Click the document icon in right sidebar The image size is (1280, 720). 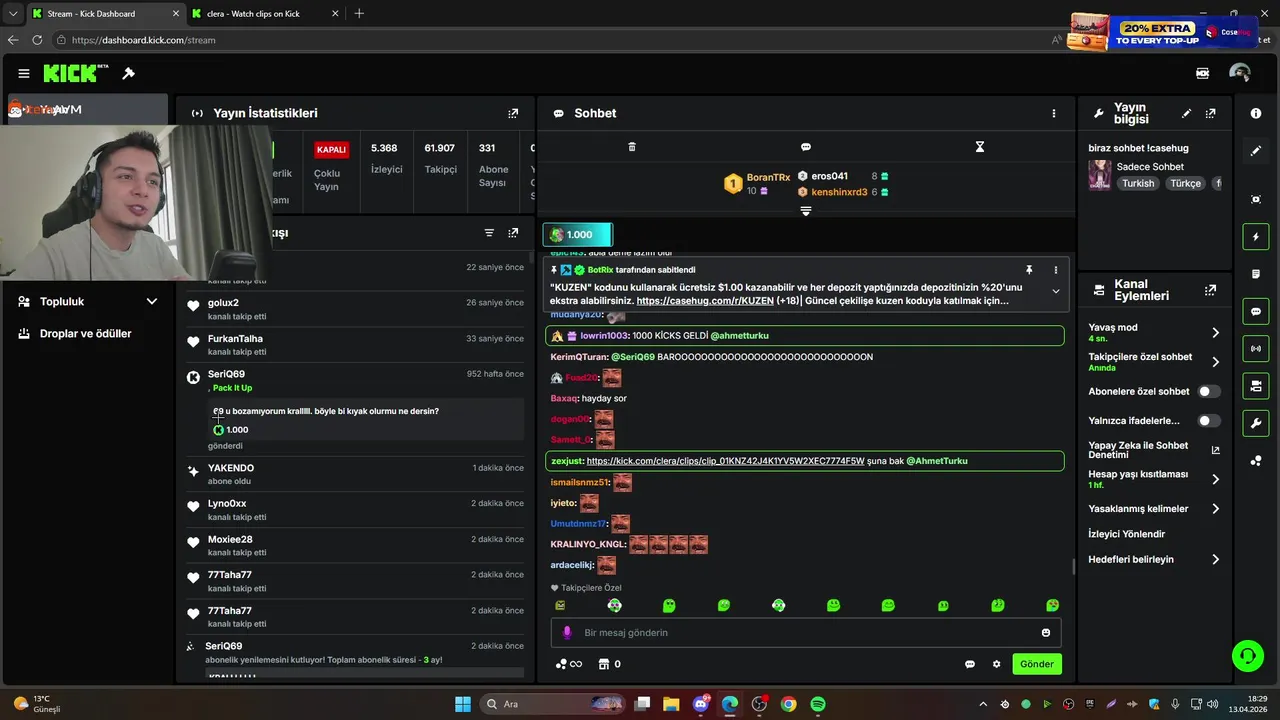click(x=1256, y=274)
